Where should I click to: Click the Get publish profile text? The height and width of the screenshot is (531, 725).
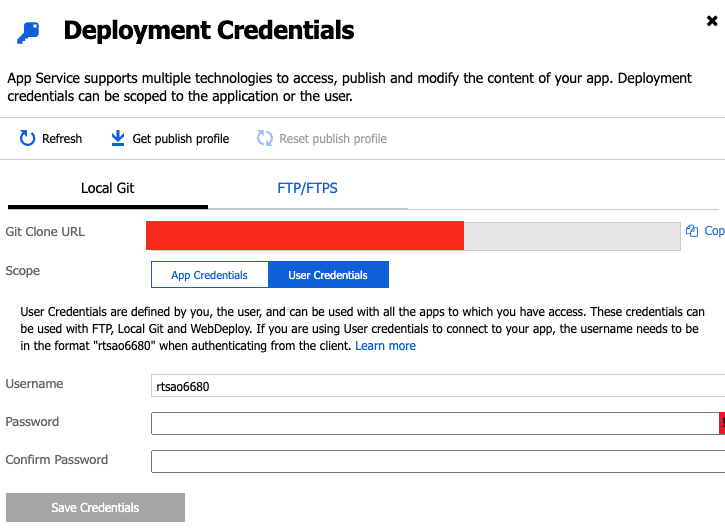[x=181, y=139]
